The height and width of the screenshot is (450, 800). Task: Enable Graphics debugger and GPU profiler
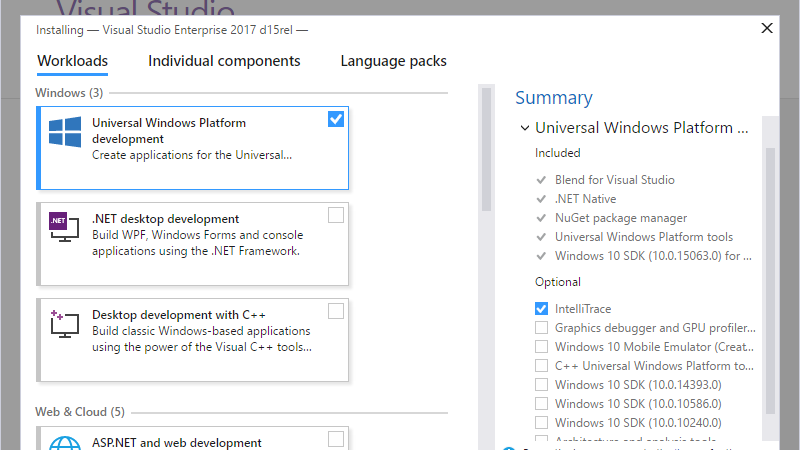pyautogui.click(x=541, y=328)
